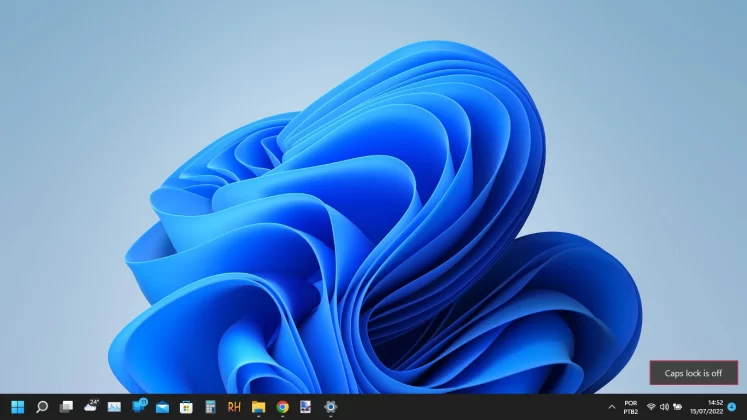Click the Caps lock is off notification

pos(694,373)
